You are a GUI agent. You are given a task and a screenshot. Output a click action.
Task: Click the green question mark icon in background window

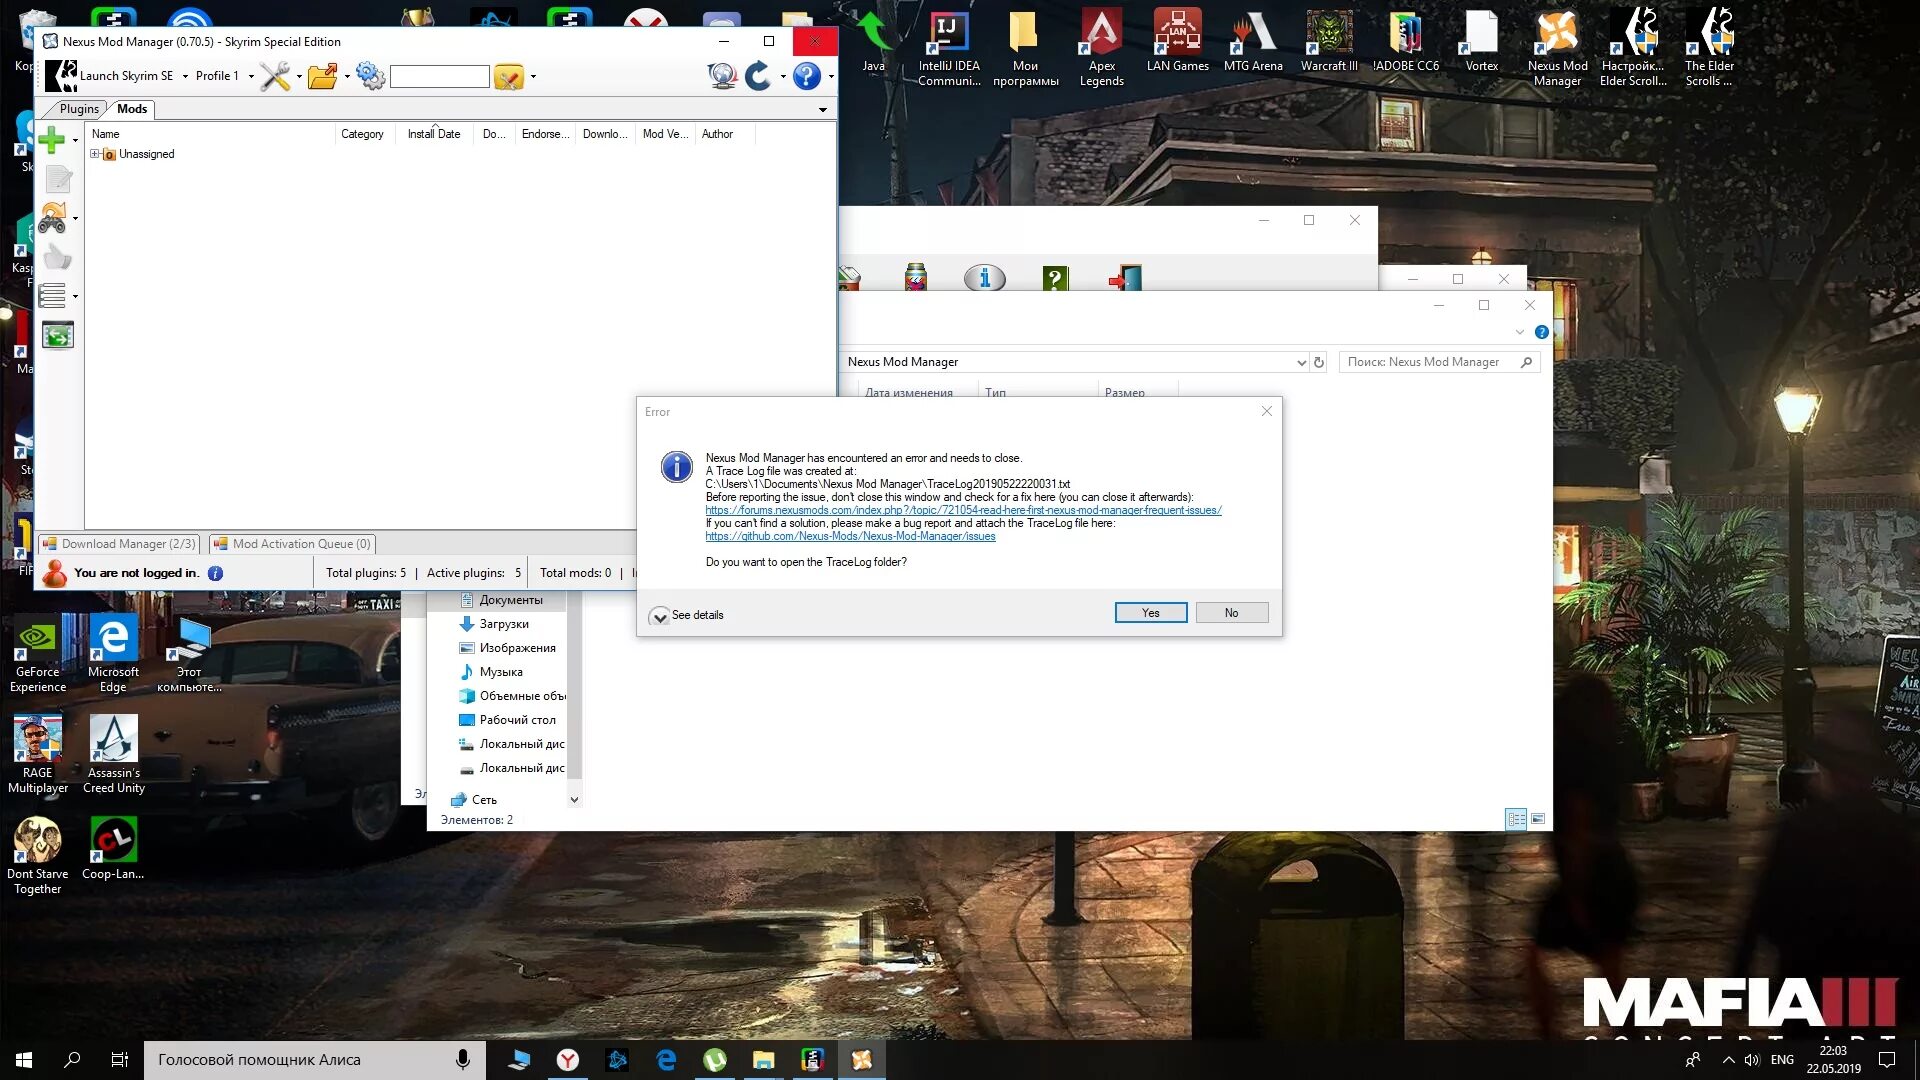1055,278
